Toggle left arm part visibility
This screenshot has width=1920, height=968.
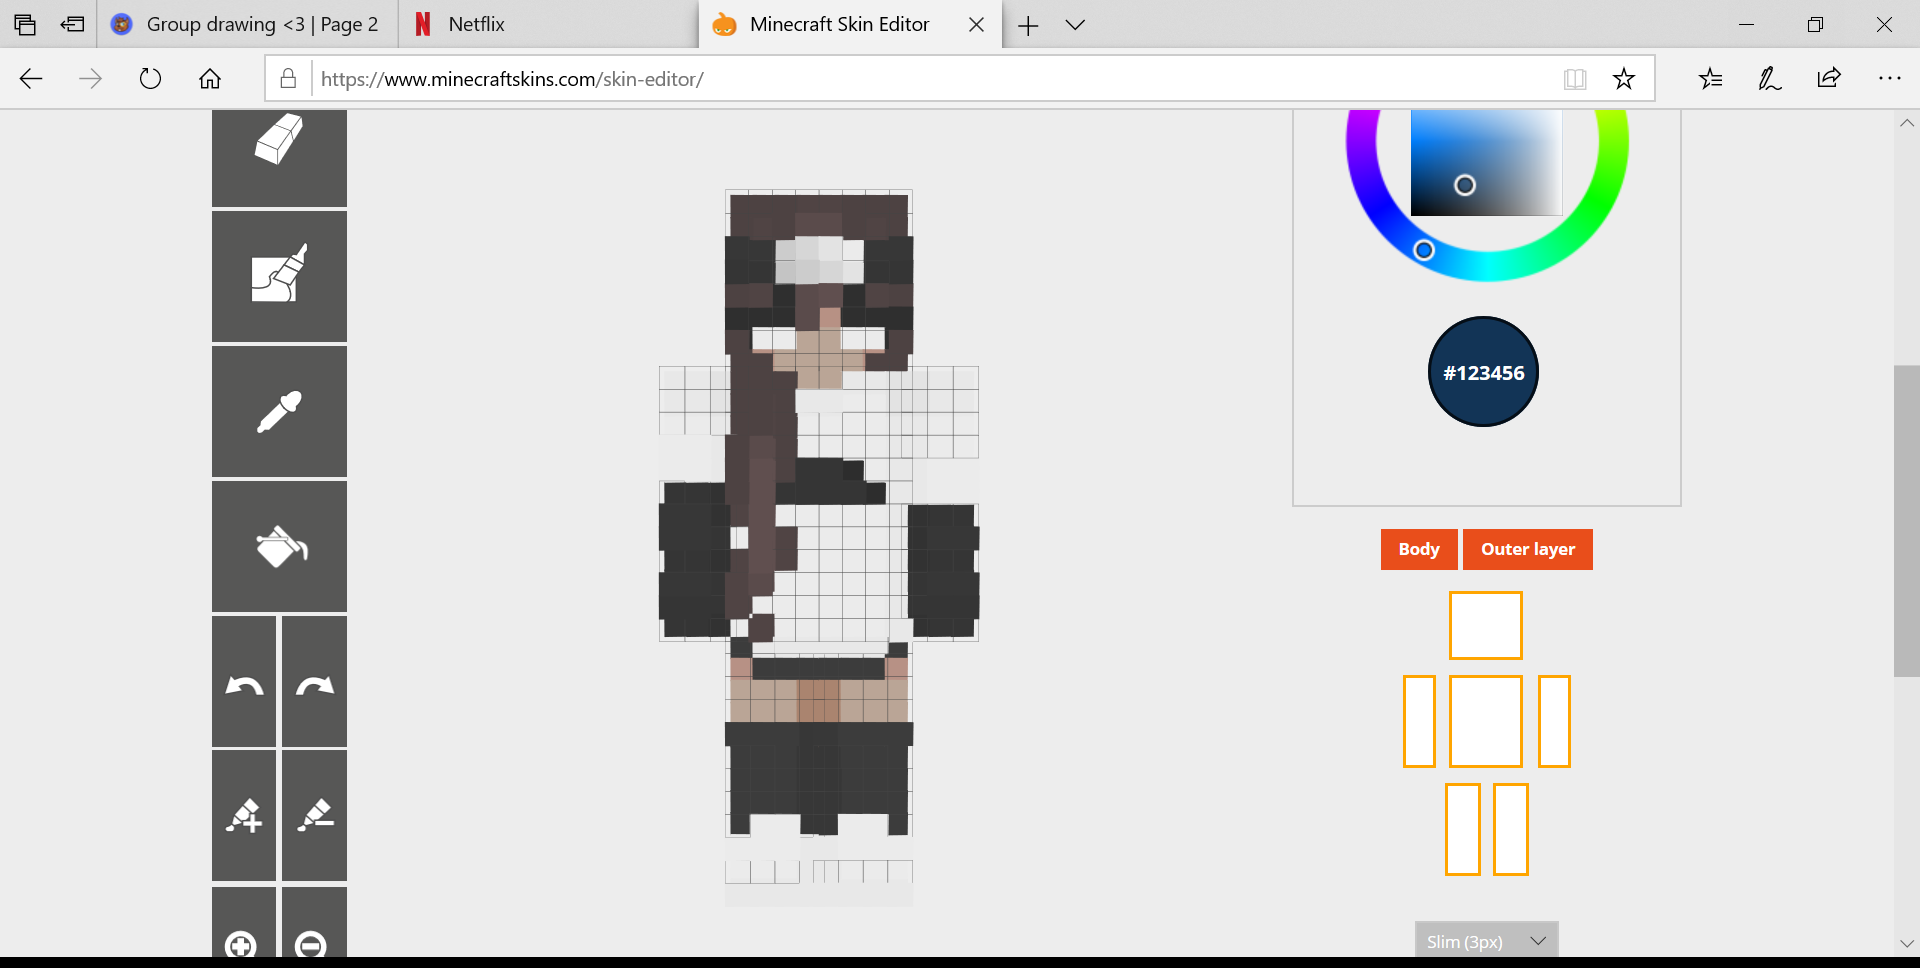click(1419, 721)
